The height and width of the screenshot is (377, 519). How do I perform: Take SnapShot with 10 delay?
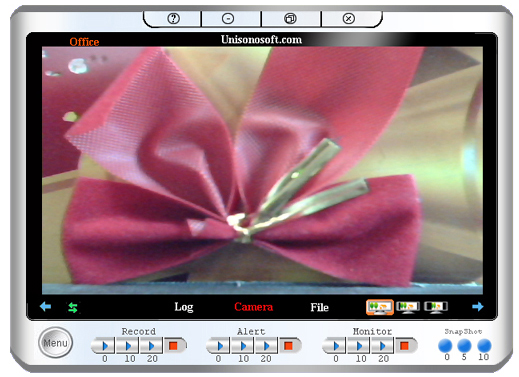click(x=484, y=346)
